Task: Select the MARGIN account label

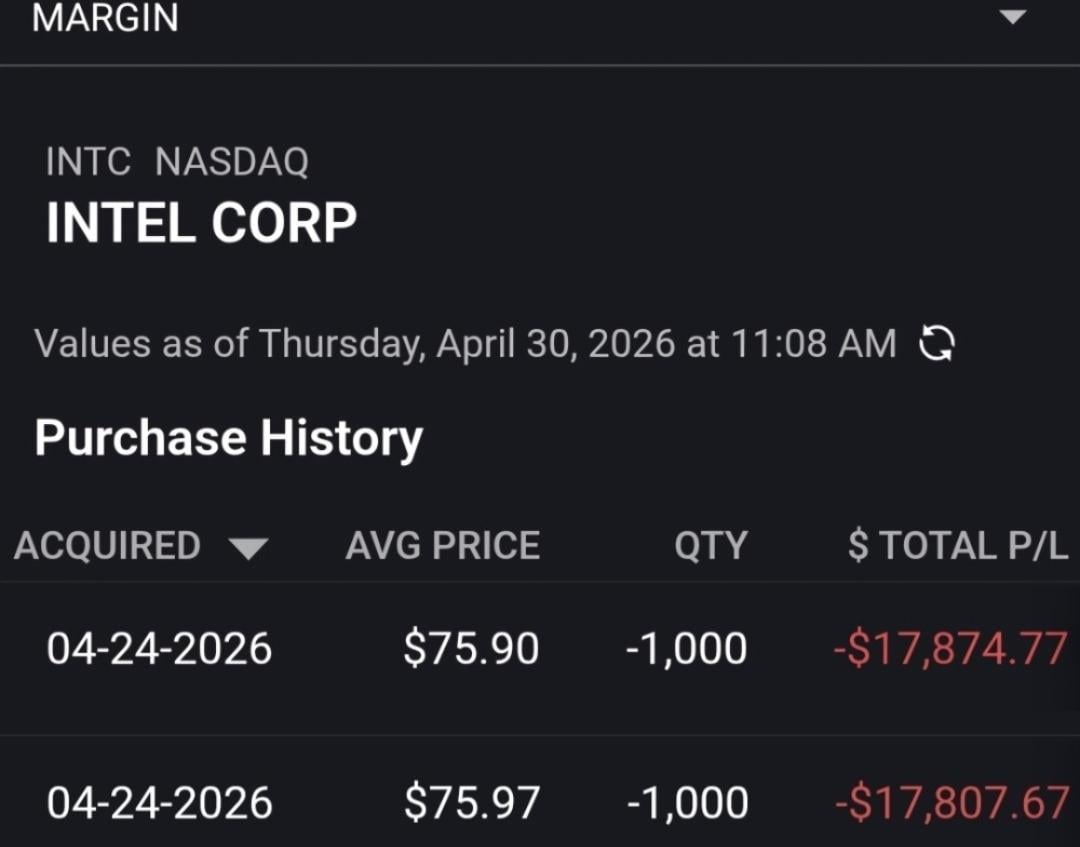Action: click(x=105, y=18)
